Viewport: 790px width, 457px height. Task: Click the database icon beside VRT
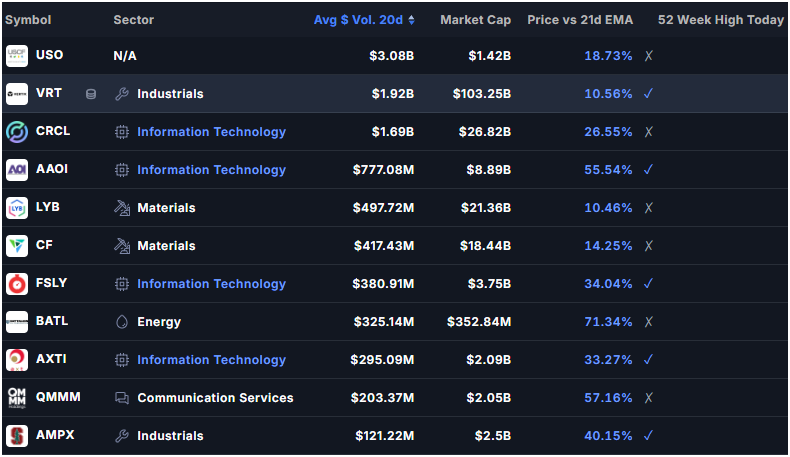pyautogui.click(x=91, y=94)
